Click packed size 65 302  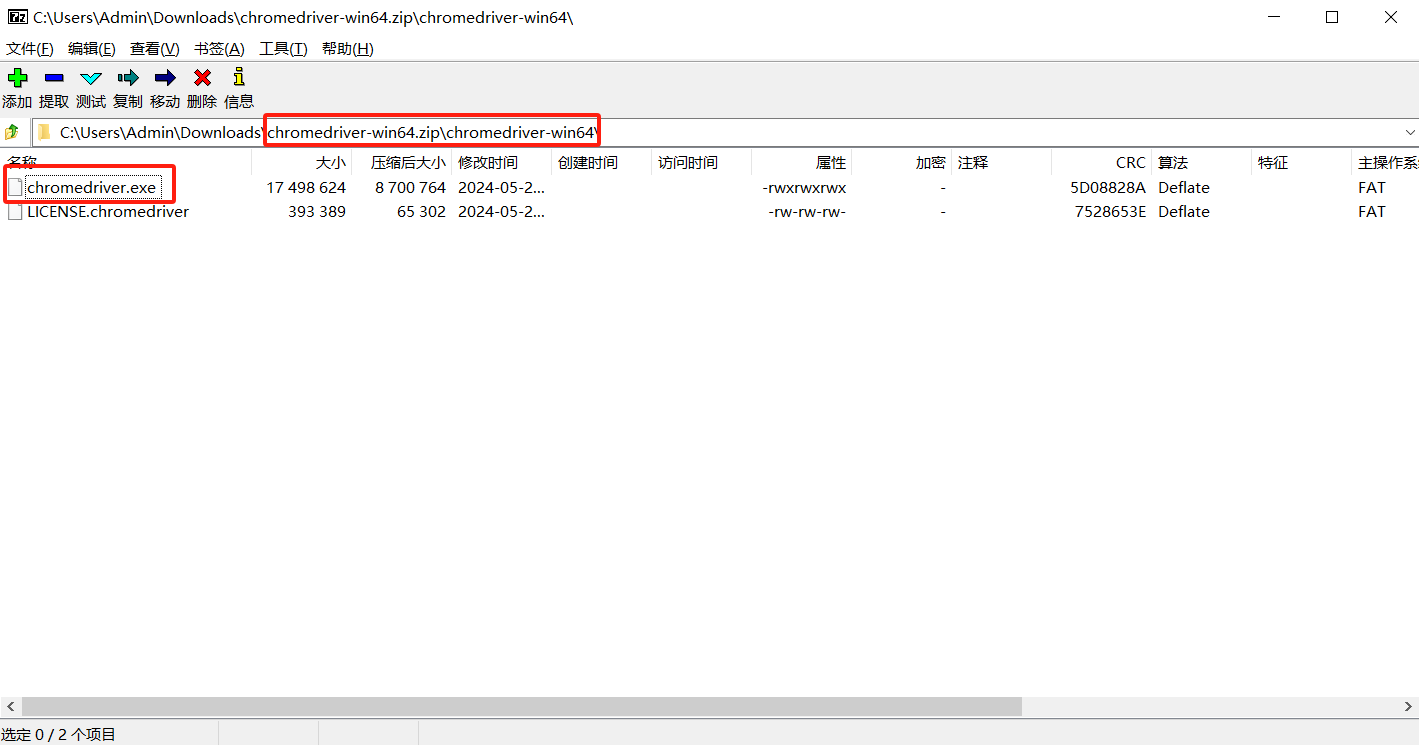pos(422,212)
